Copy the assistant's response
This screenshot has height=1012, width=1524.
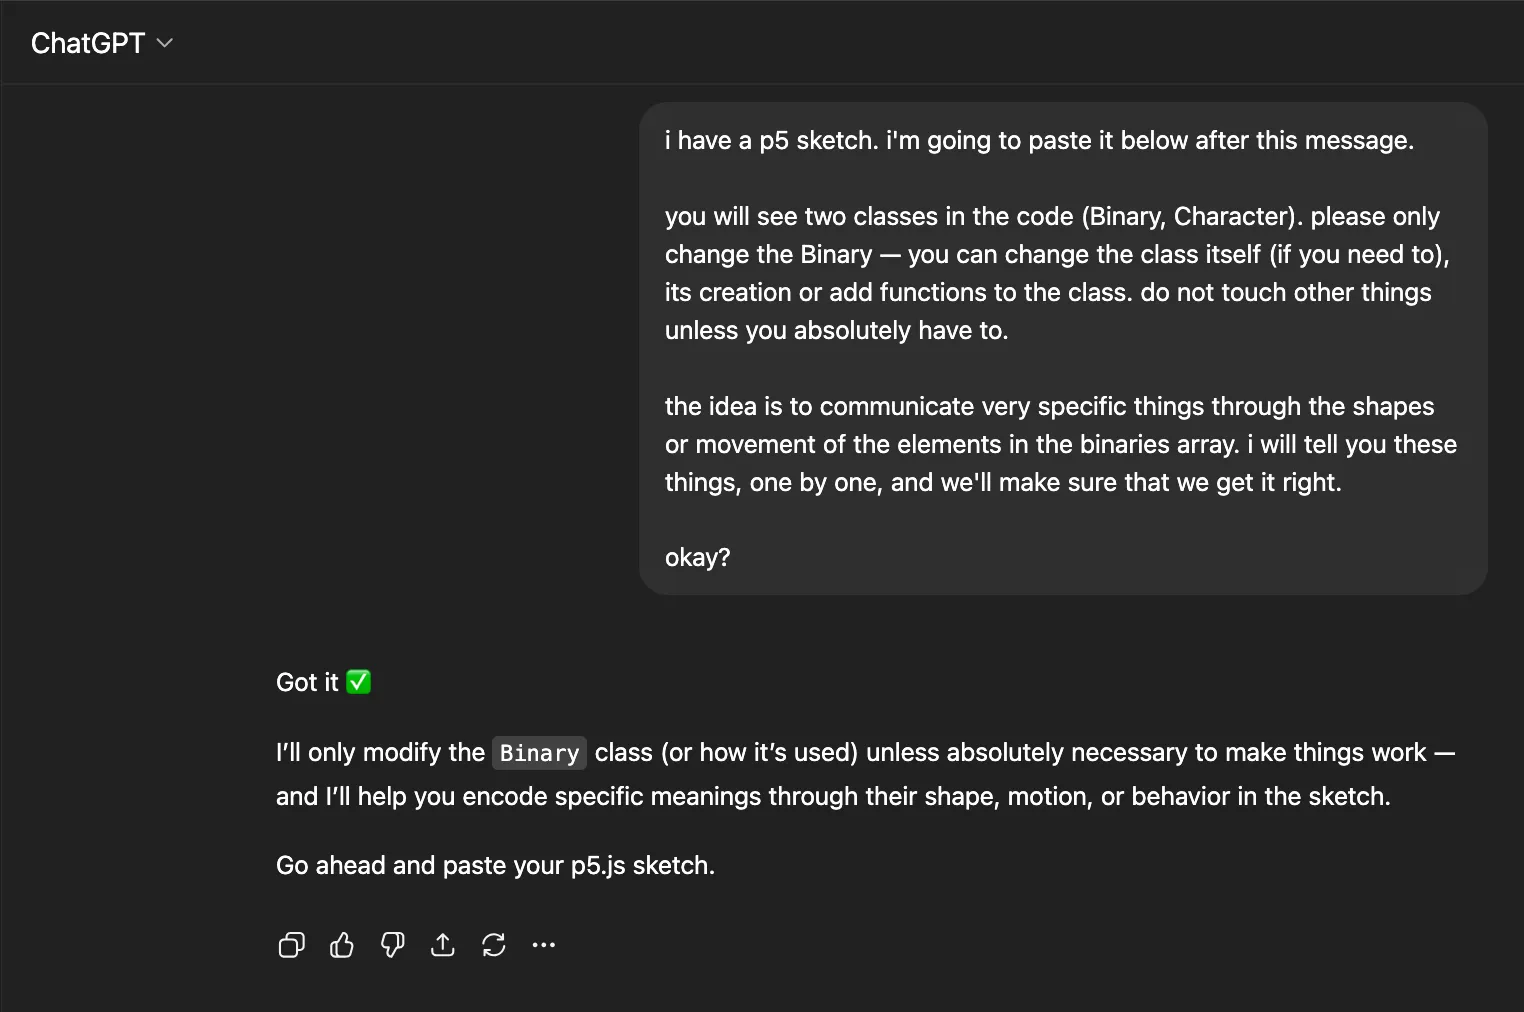pos(291,945)
